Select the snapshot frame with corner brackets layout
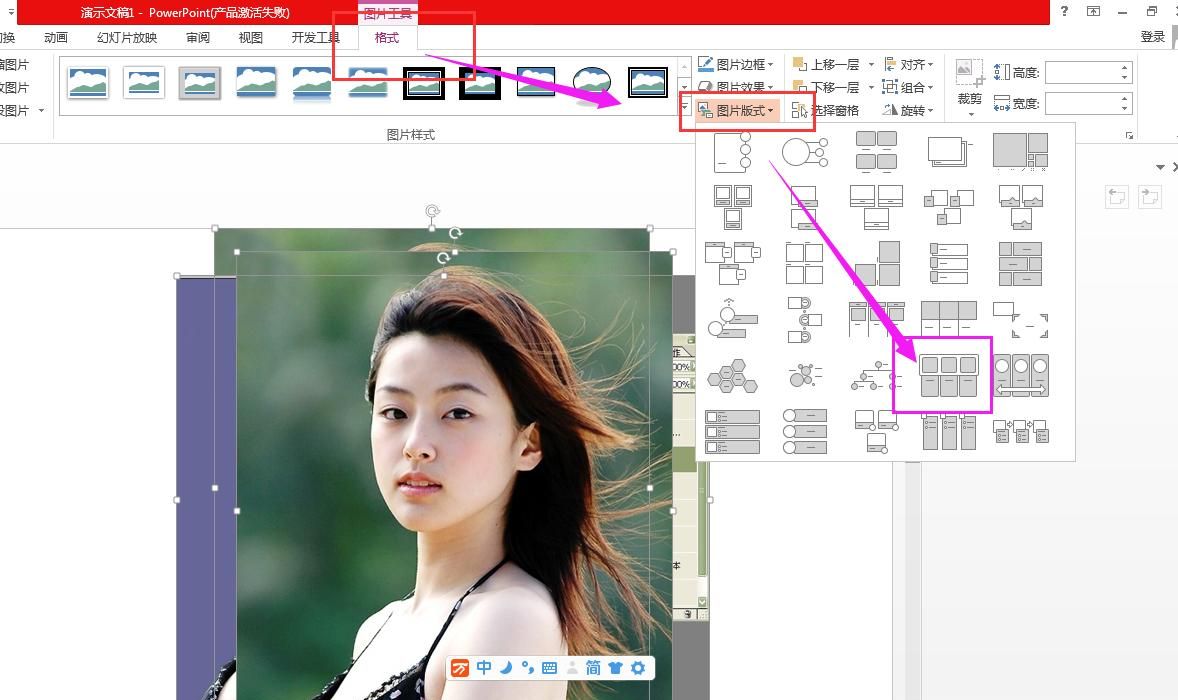This screenshot has width=1178, height=700. [x=1020, y=319]
